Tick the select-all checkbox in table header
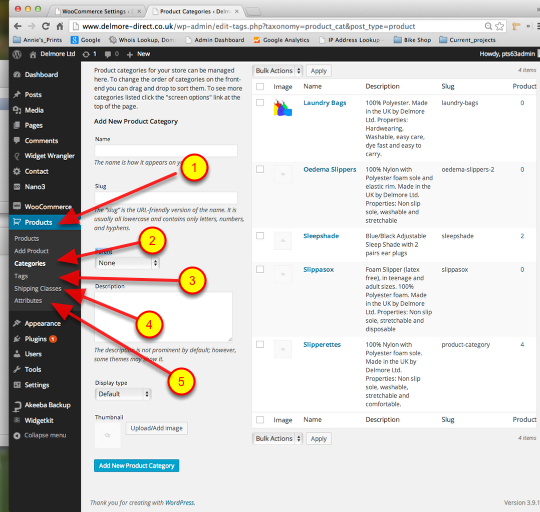 (x=260, y=86)
